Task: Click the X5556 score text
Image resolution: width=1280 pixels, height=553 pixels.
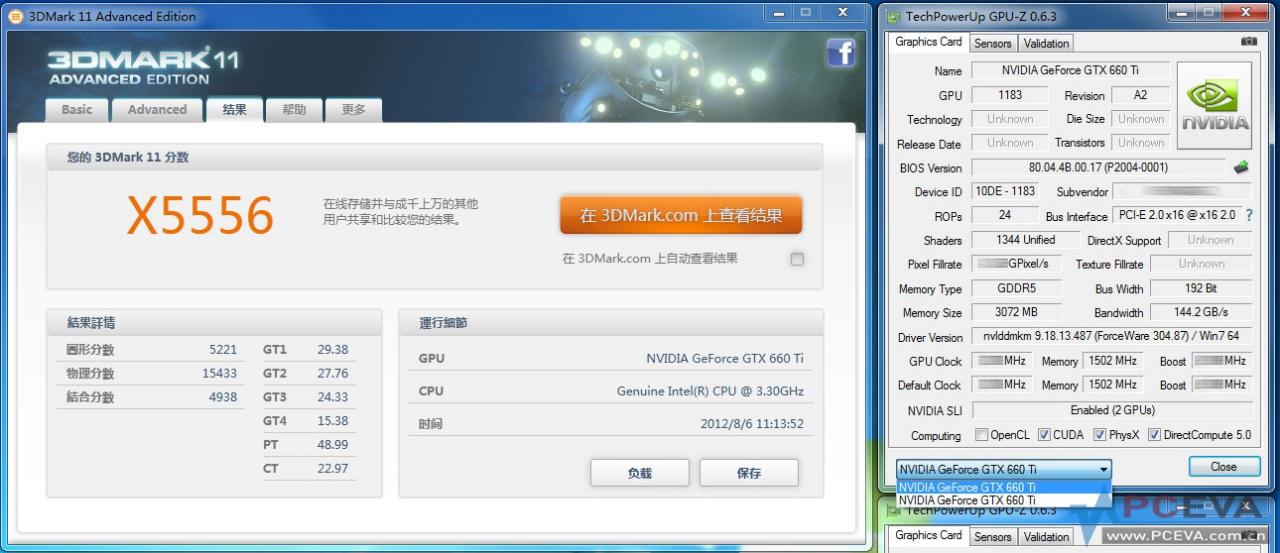Action: (x=200, y=215)
